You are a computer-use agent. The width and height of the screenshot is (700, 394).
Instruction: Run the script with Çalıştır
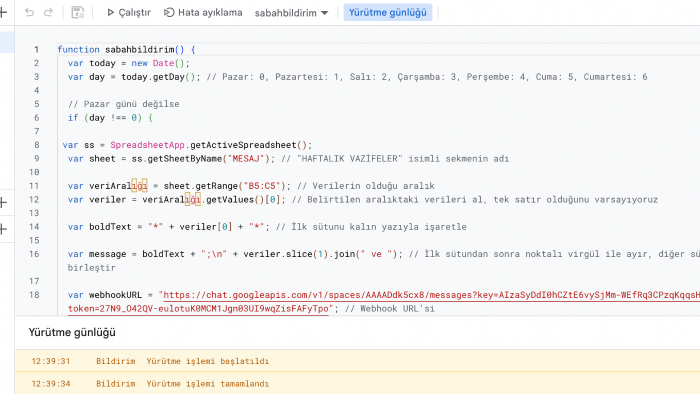pos(129,12)
